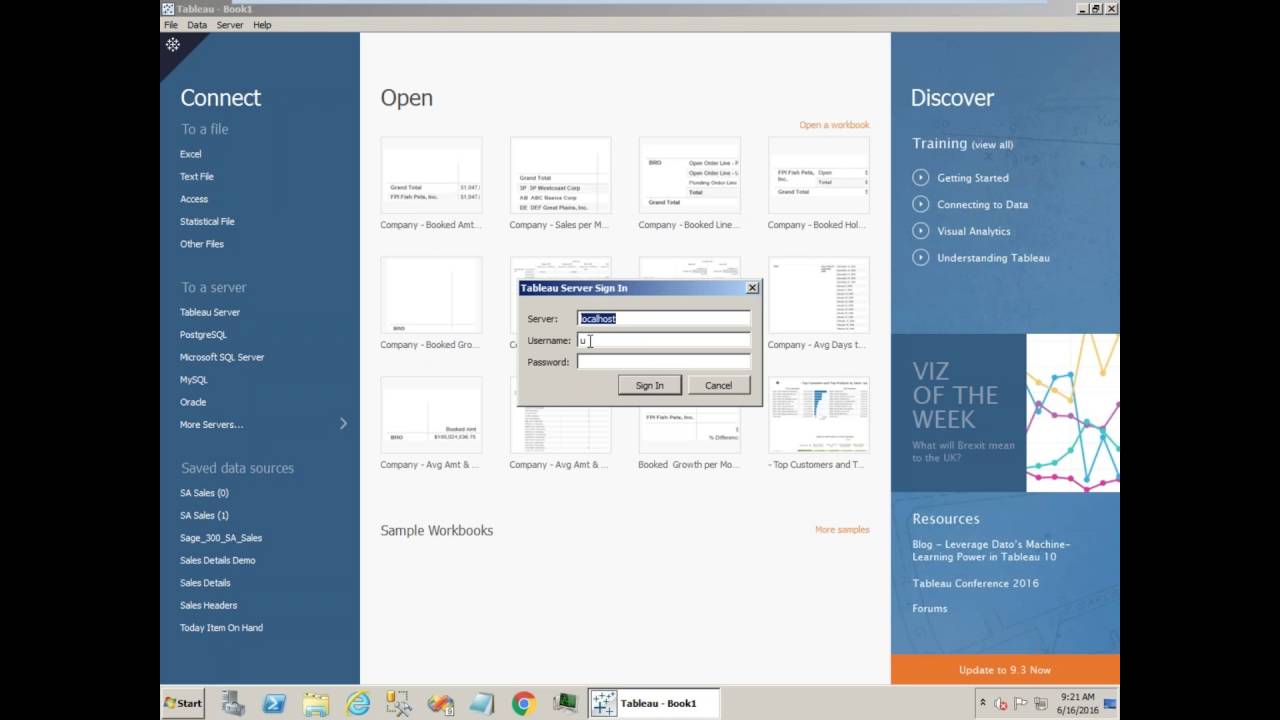The height and width of the screenshot is (720, 1280).
Task: Select Tableau - Book1 taskbar button
Action: pyautogui.click(x=654, y=703)
